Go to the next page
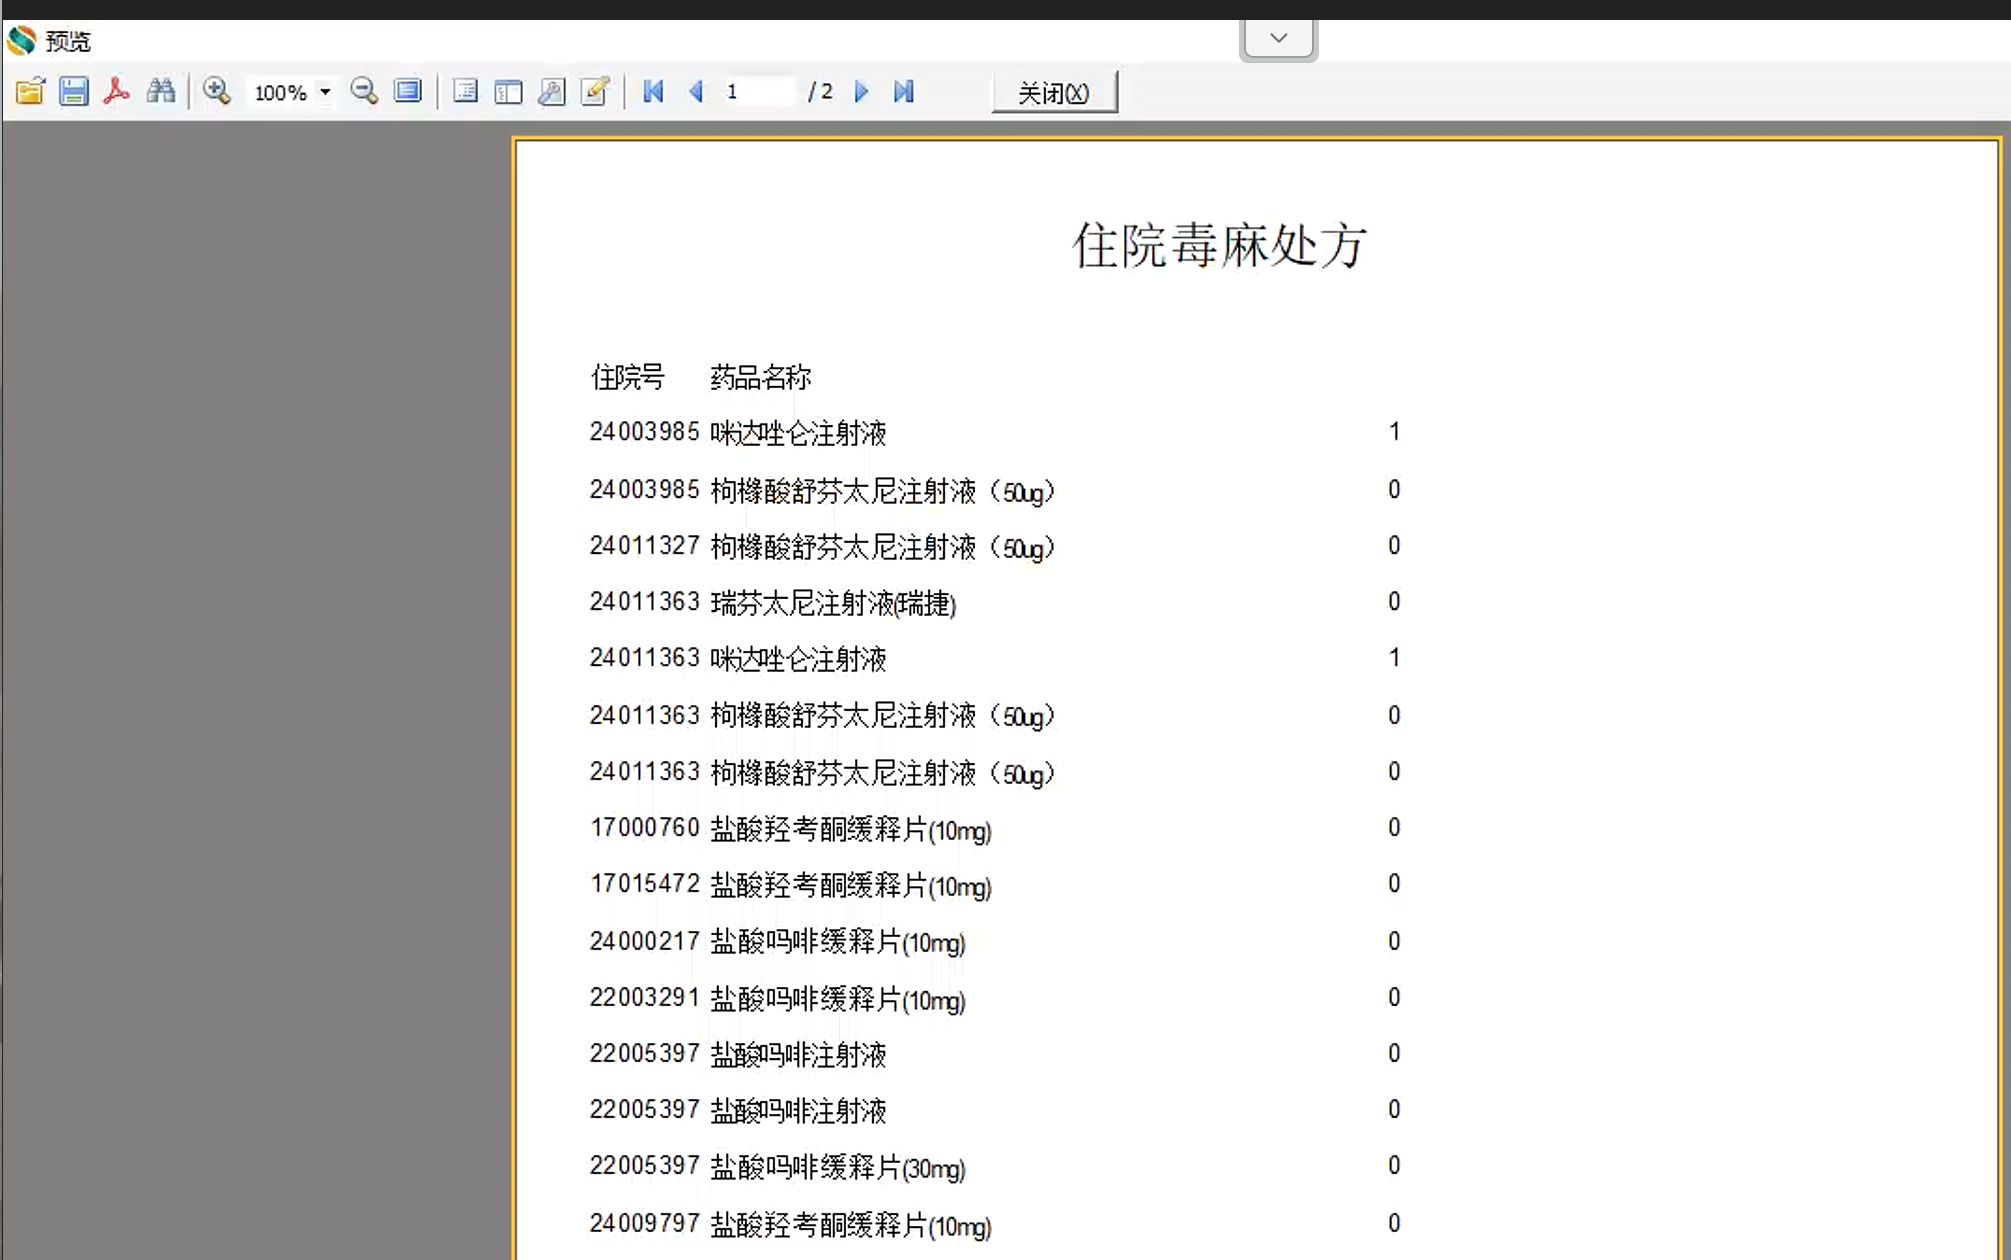The image size is (2011, 1260). pos(861,92)
